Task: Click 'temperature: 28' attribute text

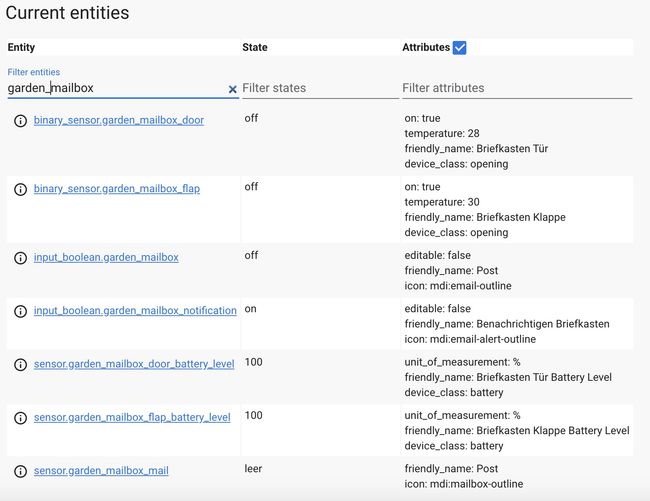Action: coord(441,133)
